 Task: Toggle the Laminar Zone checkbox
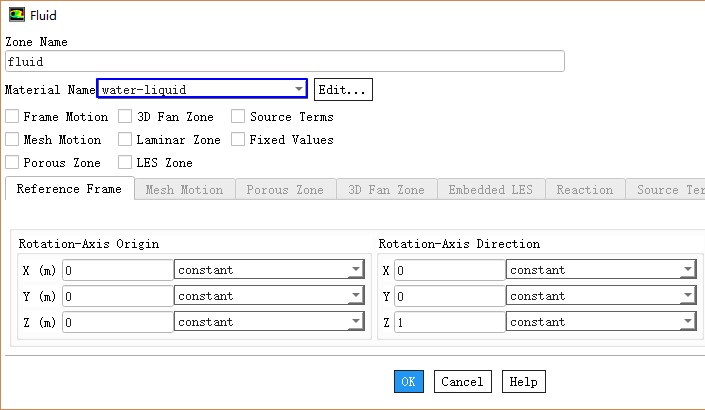tap(125, 139)
